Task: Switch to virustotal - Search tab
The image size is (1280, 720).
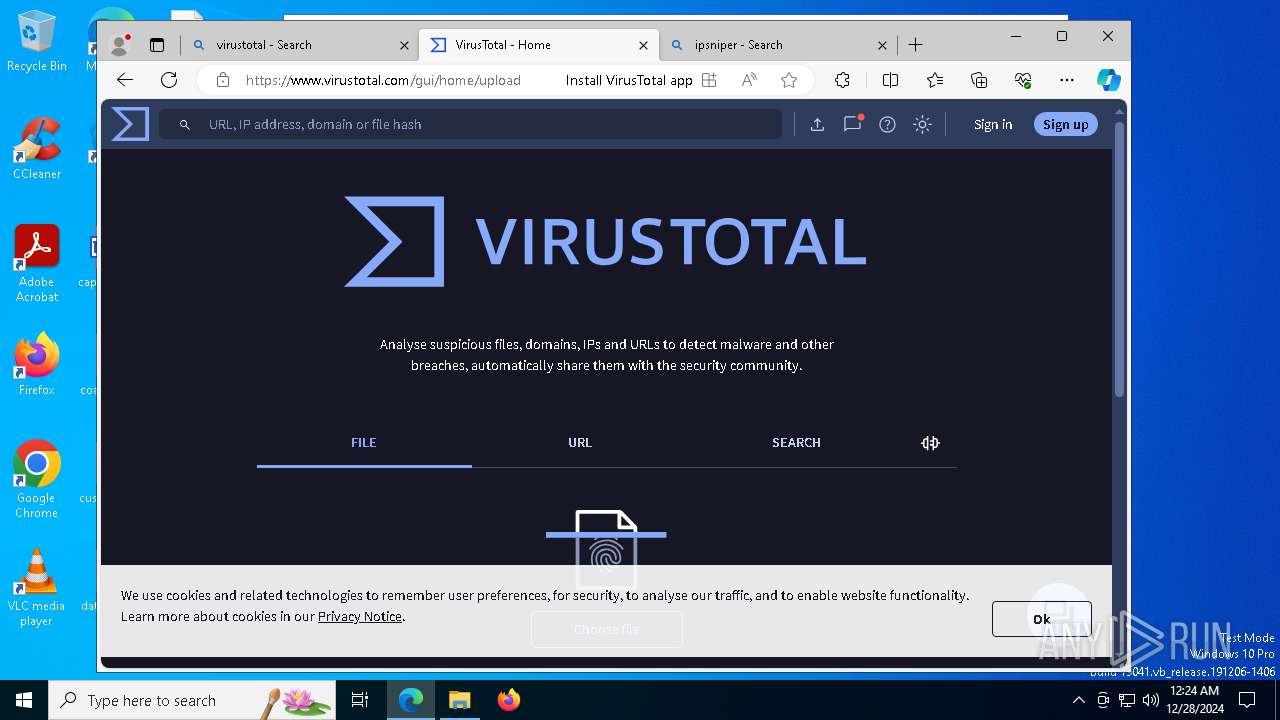Action: click(x=302, y=44)
